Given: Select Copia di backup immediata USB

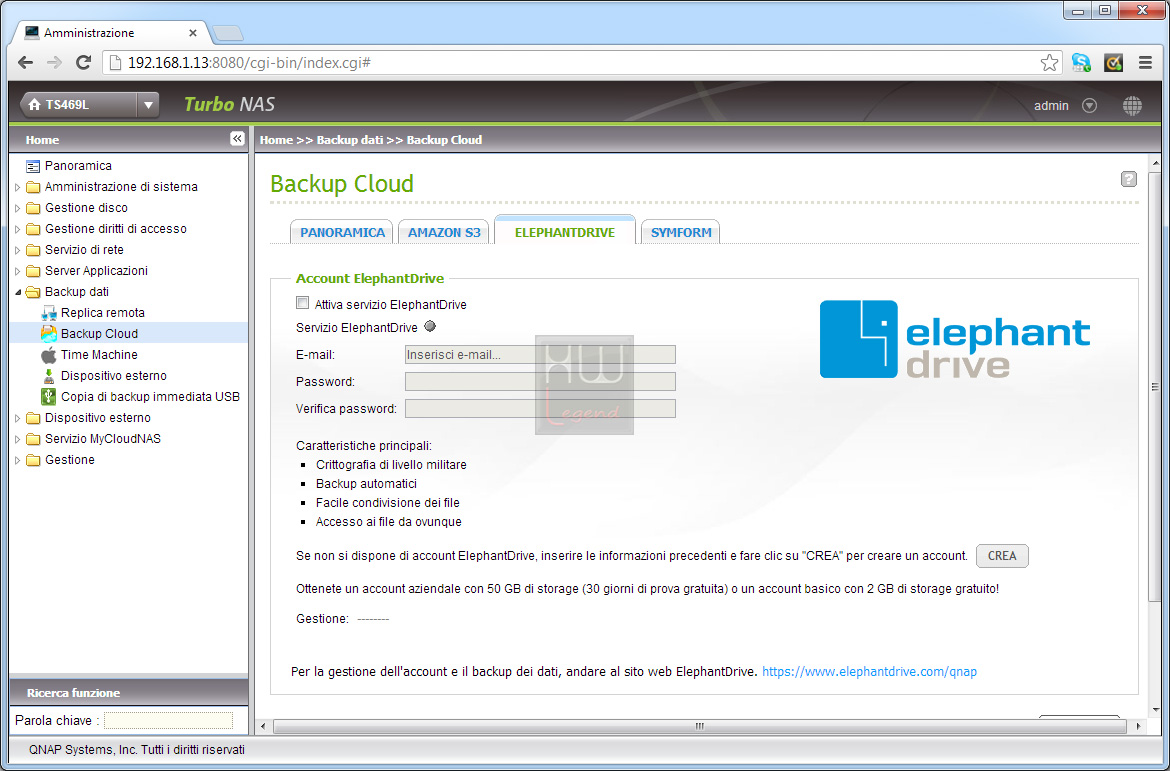Looking at the screenshot, I should pyautogui.click(x=151, y=396).
